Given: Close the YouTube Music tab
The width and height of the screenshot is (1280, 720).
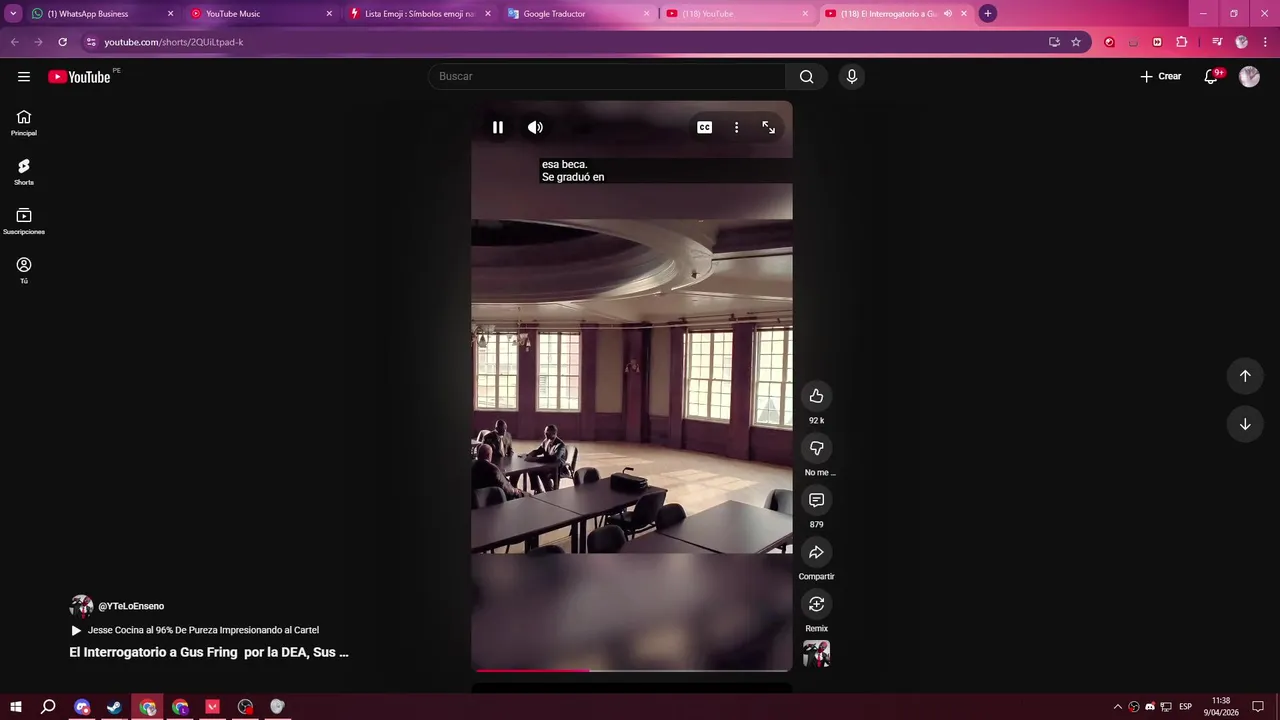Looking at the screenshot, I should tap(329, 14).
